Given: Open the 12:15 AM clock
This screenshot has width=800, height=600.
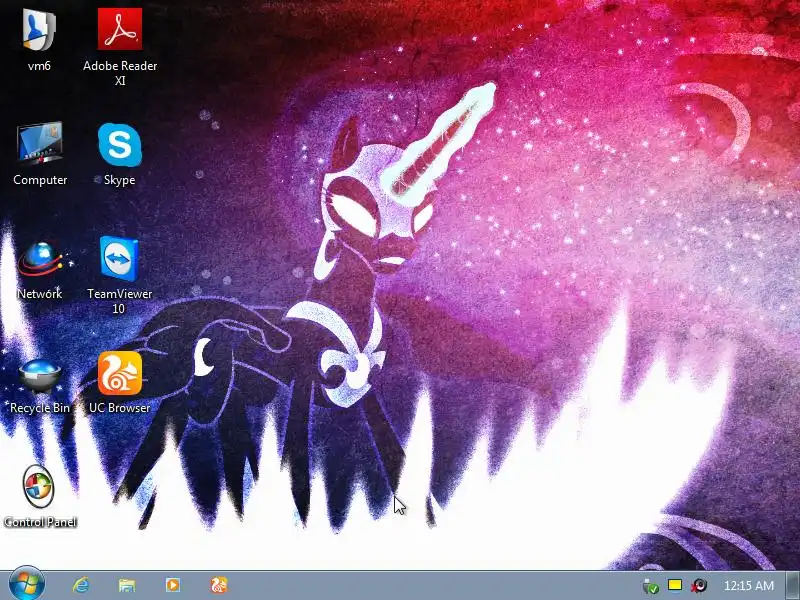Looking at the screenshot, I should [748, 585].
